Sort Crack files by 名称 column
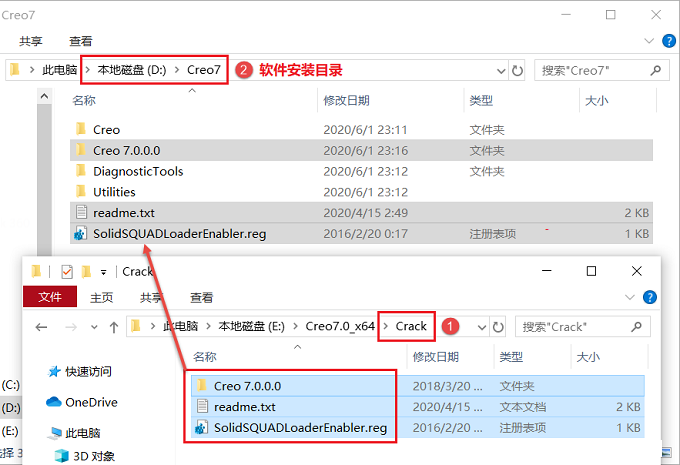 click(205, 357)
